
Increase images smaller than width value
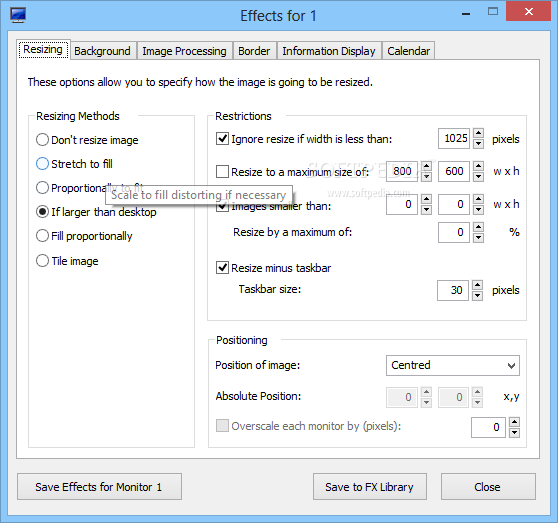tap(426, 199)
